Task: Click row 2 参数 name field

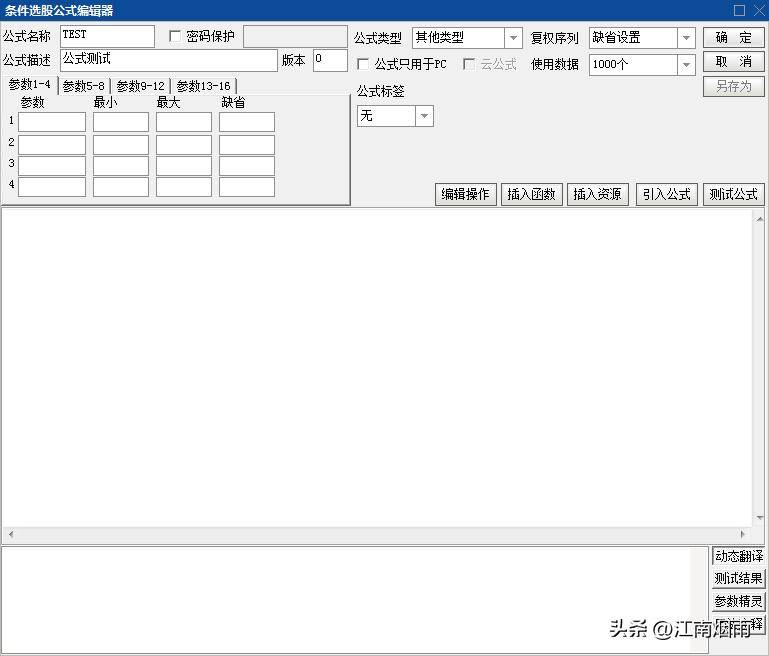Action: point(52,145)
